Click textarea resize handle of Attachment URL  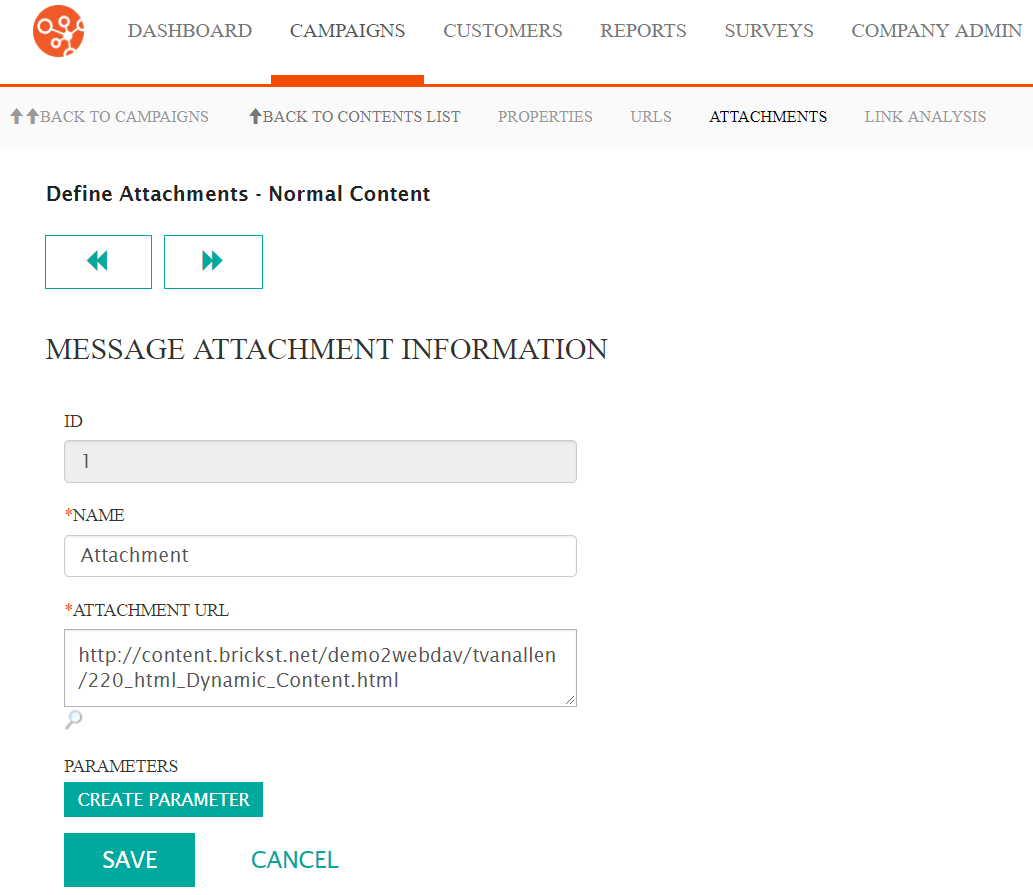click(570, 700)
